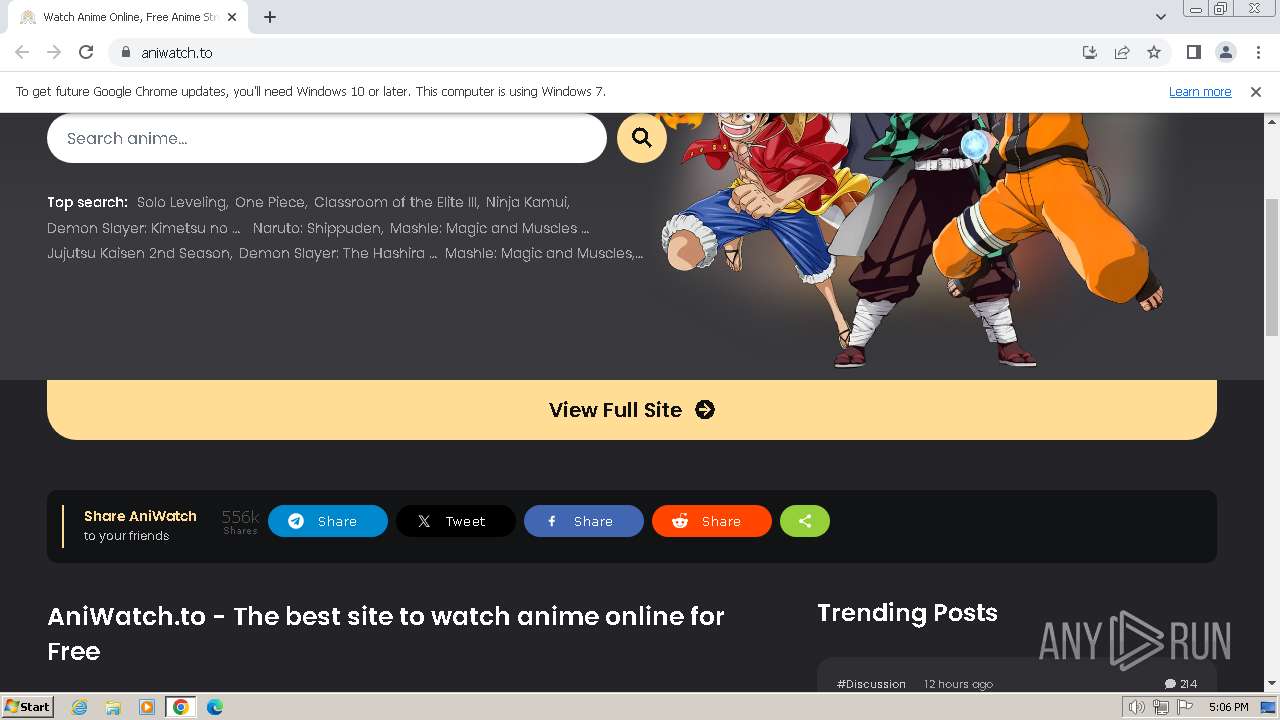Click the Learn more link in update bar

click(1200, 91)
